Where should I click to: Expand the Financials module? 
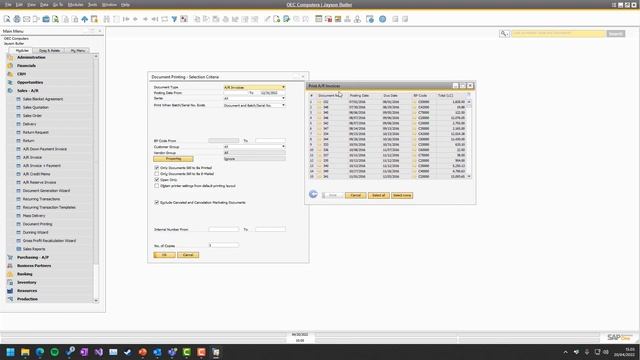[x=26, y=66]
